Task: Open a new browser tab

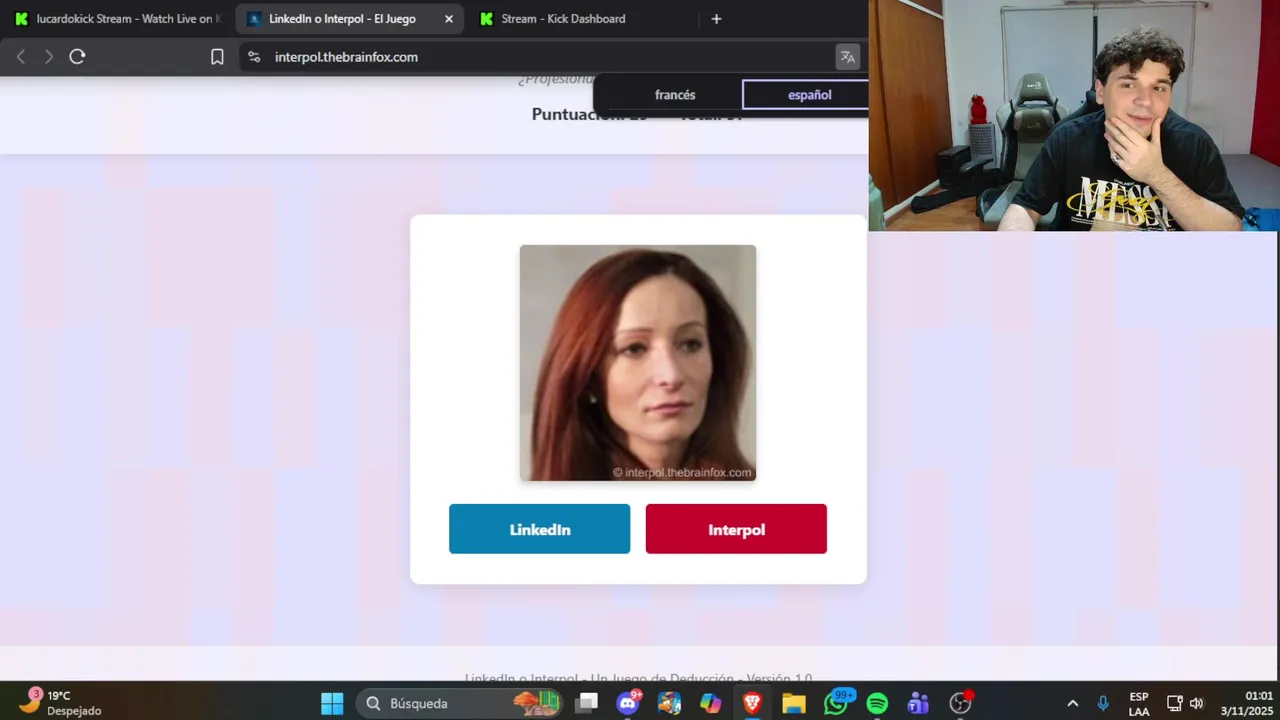Action: pyautogui.click(x=716, y=19)
